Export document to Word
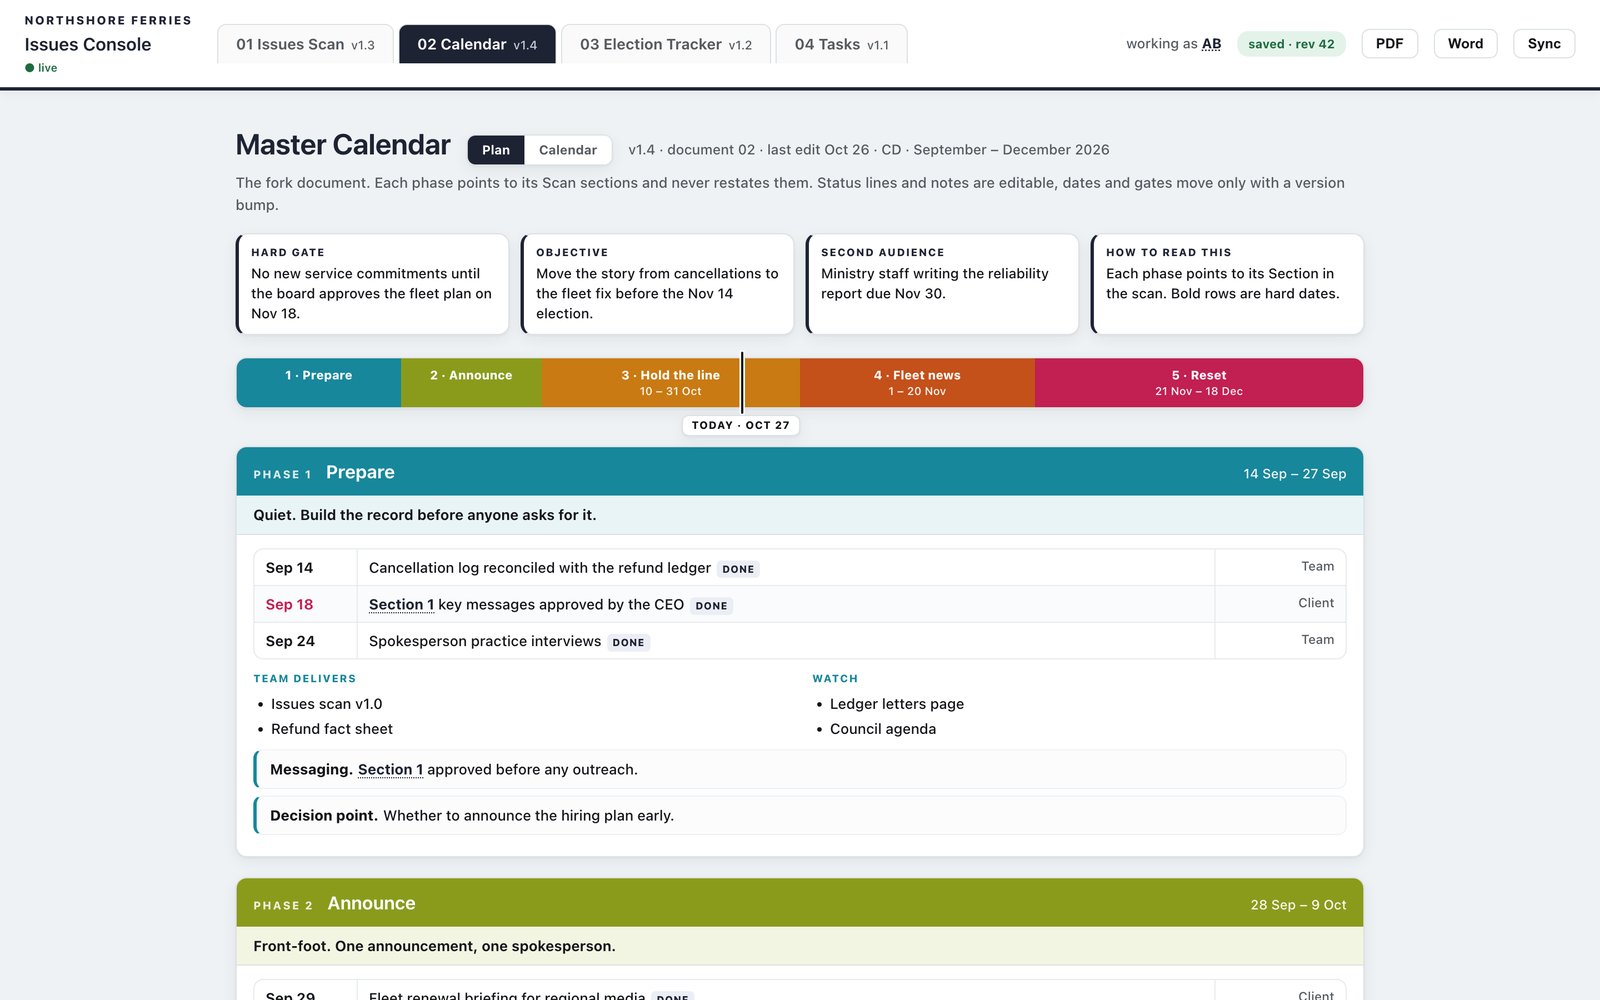1600x1000 pixels. pyautogui.click(x=1465, y=44)
